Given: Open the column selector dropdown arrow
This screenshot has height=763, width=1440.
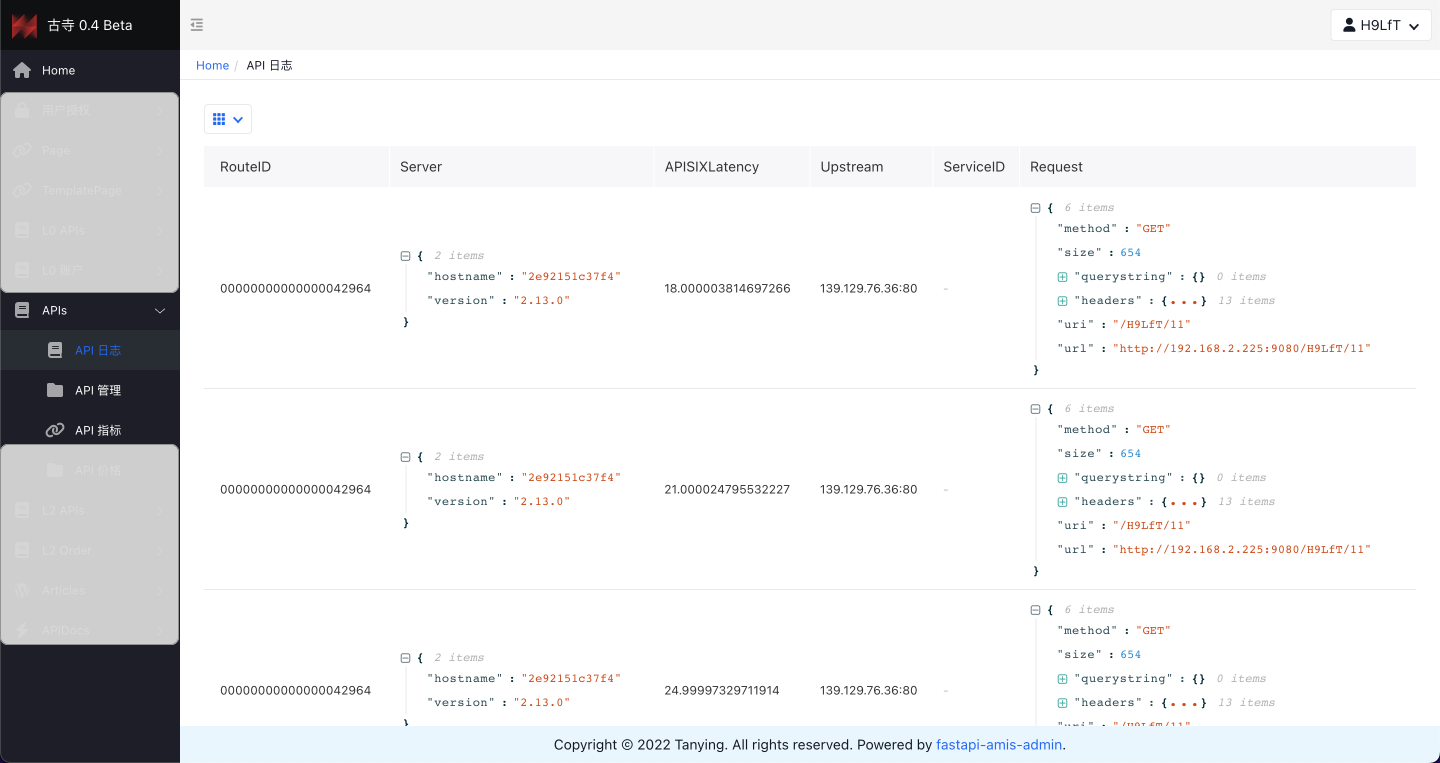Looking at the screenshot, I should point(238,119).
